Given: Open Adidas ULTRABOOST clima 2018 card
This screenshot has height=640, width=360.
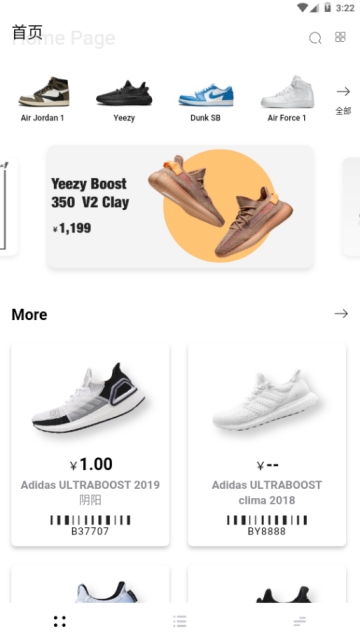Looking at the screenshot, I should (267, 444).
